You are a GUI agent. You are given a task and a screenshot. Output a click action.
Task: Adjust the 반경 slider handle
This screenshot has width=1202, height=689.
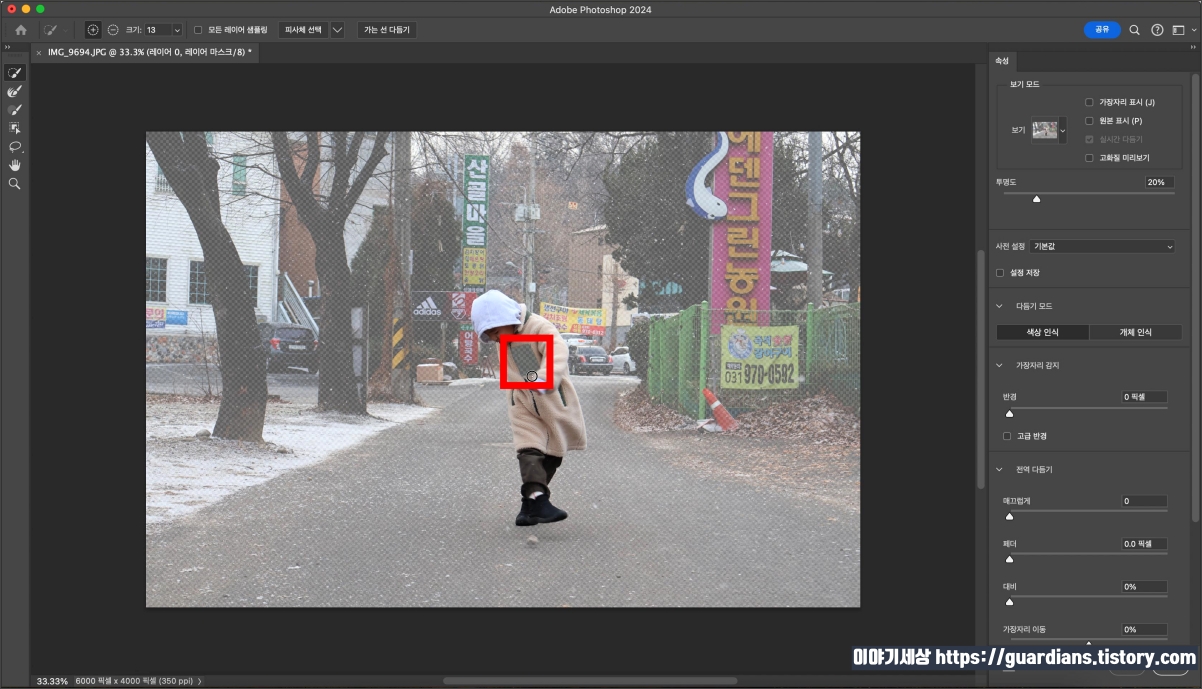click(x=1009, y=413)
